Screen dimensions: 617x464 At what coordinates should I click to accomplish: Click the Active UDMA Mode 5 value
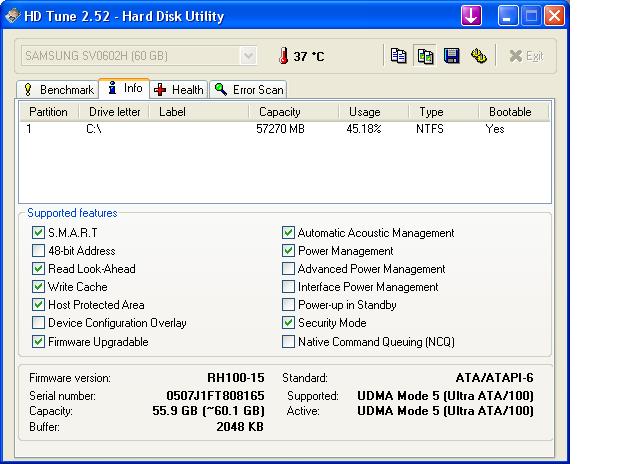(x=445, y=411)
